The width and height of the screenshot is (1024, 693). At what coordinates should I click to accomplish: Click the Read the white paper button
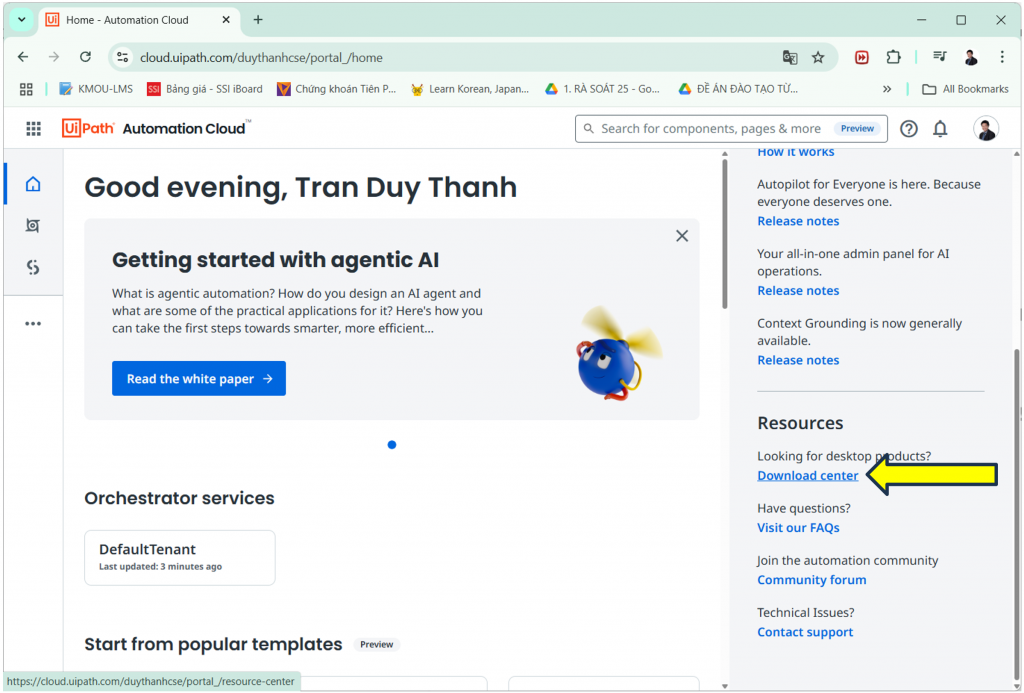[x=199, y=379]
